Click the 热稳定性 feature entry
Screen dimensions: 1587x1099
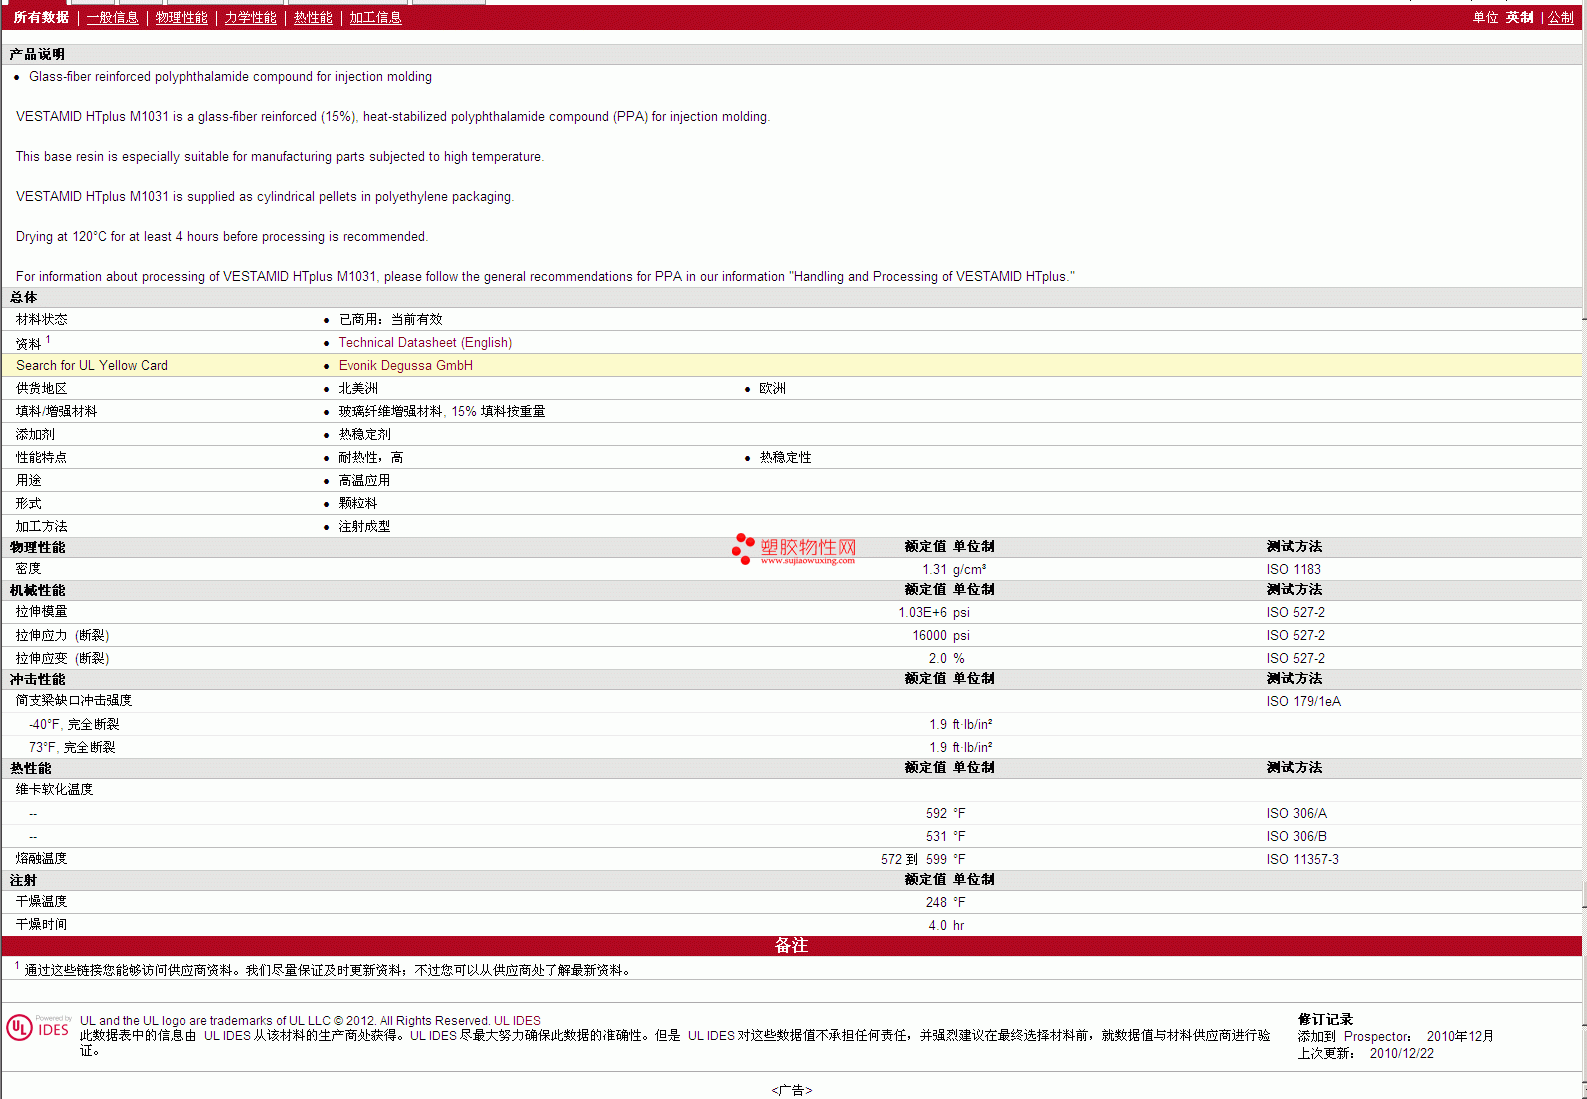pyautogui.click(x=785, y=458)
